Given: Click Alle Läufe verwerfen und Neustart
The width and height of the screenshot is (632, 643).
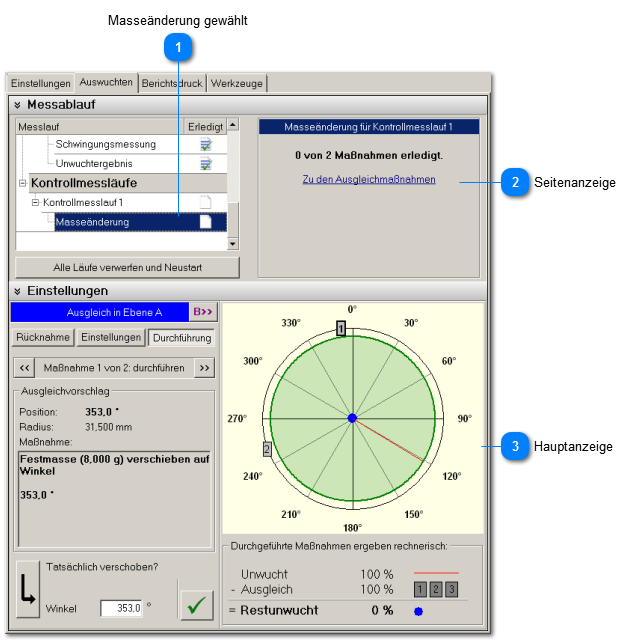Looking at the screenshot, I should [127, 267].
